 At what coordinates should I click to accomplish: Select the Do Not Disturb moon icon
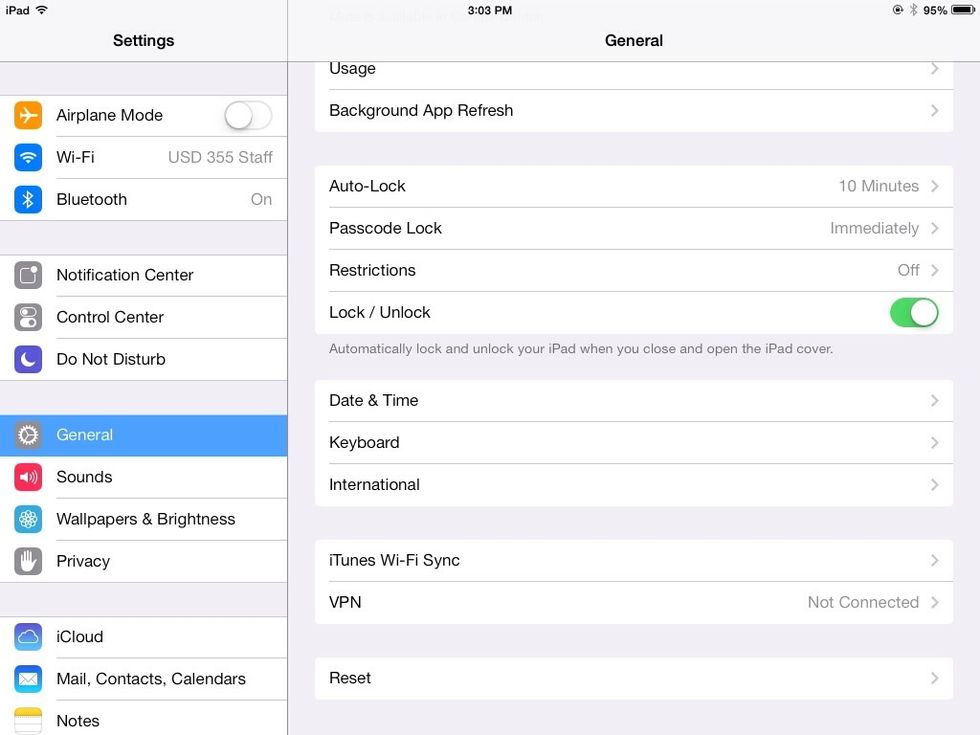point(26,359)
